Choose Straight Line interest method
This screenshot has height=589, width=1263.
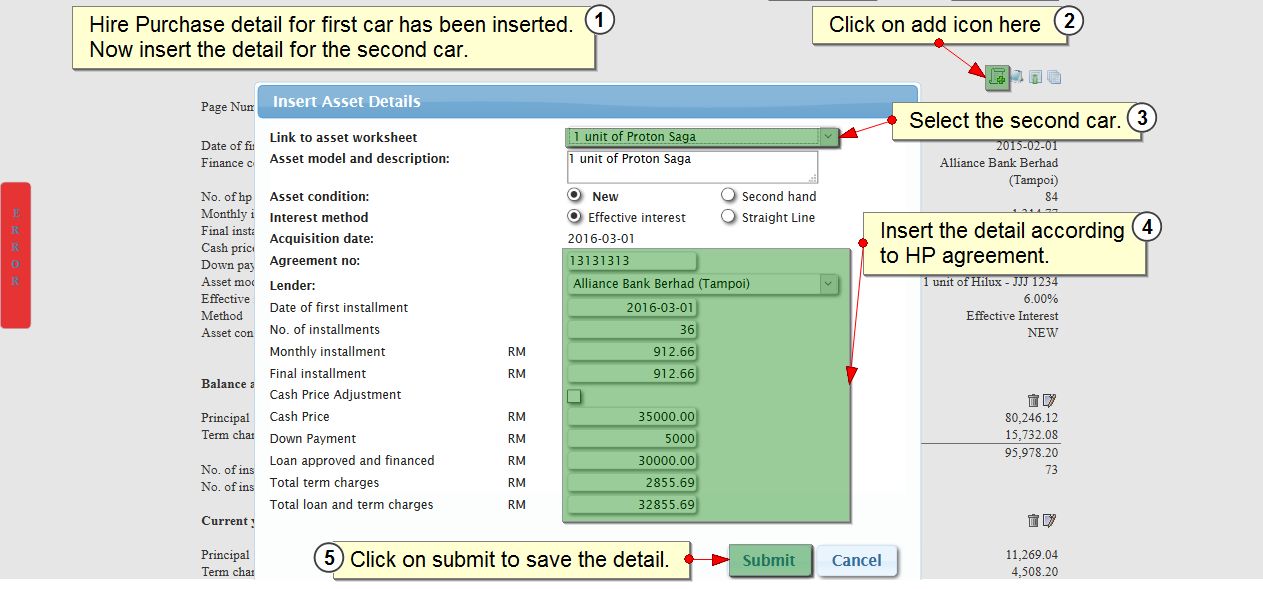point(728,217)
